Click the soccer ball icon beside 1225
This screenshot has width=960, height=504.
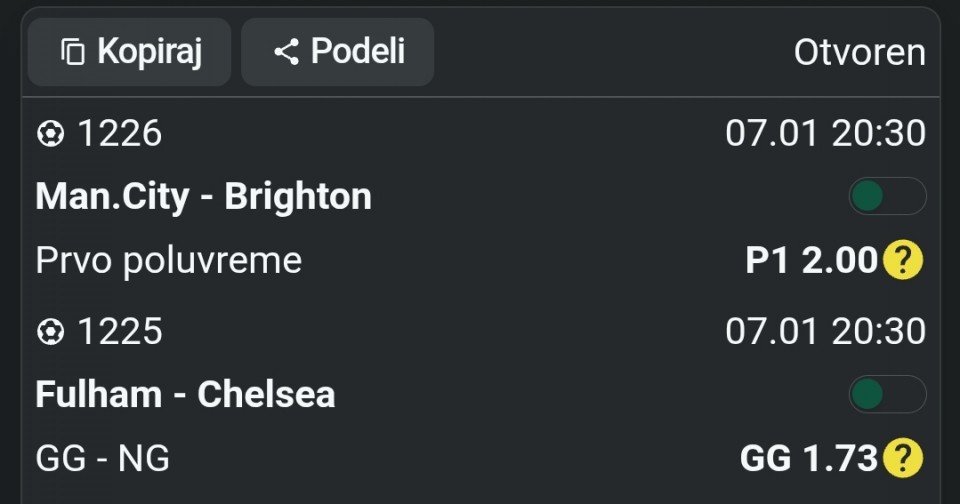(x=49, y=332)
